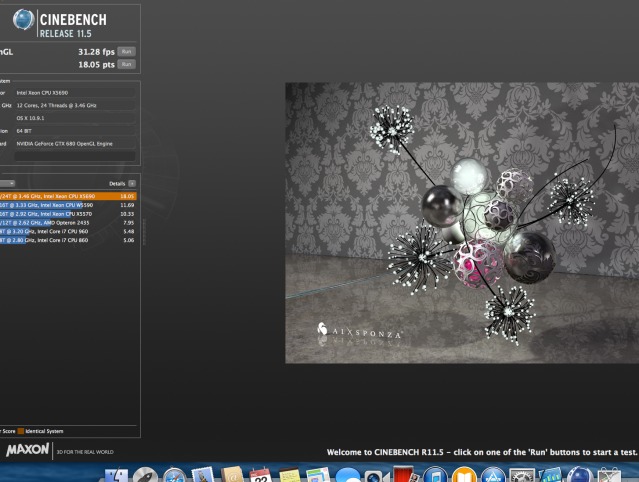Image resolution: width=639 pixels, height=482 pixels.
Task: Select the Core i7 CPU 960 ranking row
Action: click(x=68, y=231)
